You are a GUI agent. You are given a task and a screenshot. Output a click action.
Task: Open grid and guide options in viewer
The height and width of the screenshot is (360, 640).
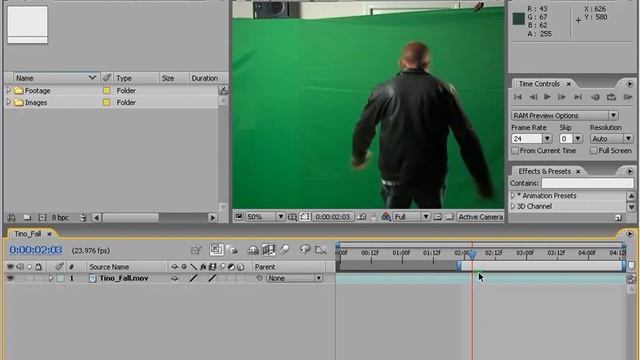(292, 217)
